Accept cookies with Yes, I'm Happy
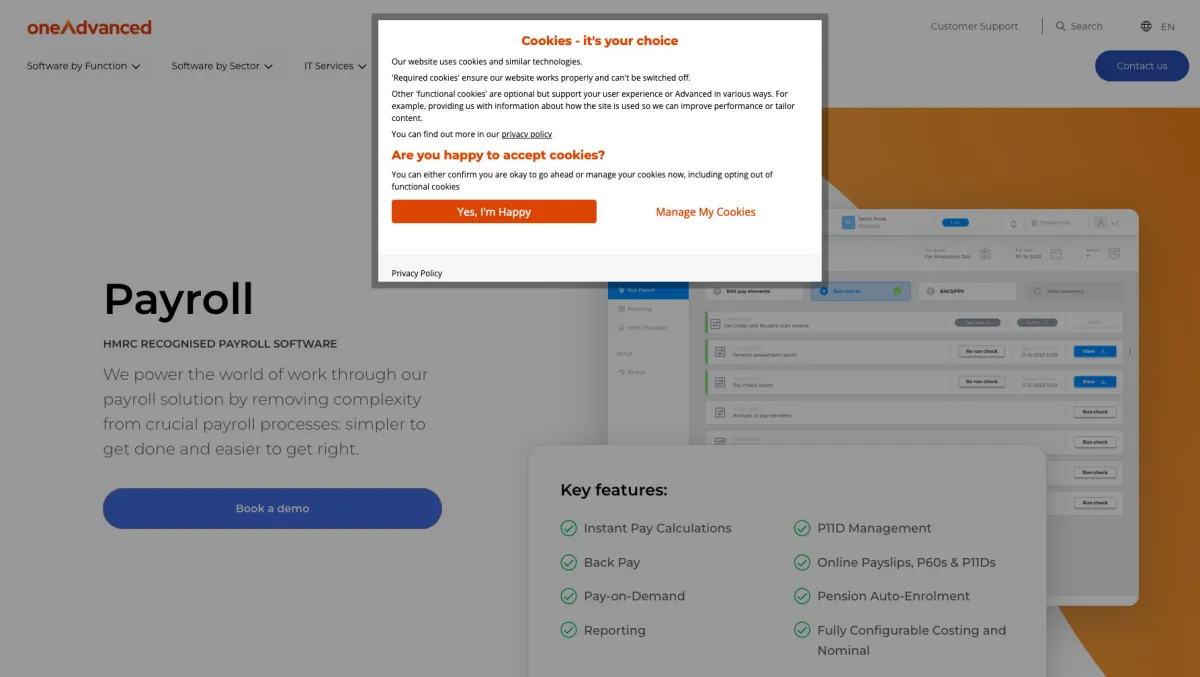 (x=494, y=212)
